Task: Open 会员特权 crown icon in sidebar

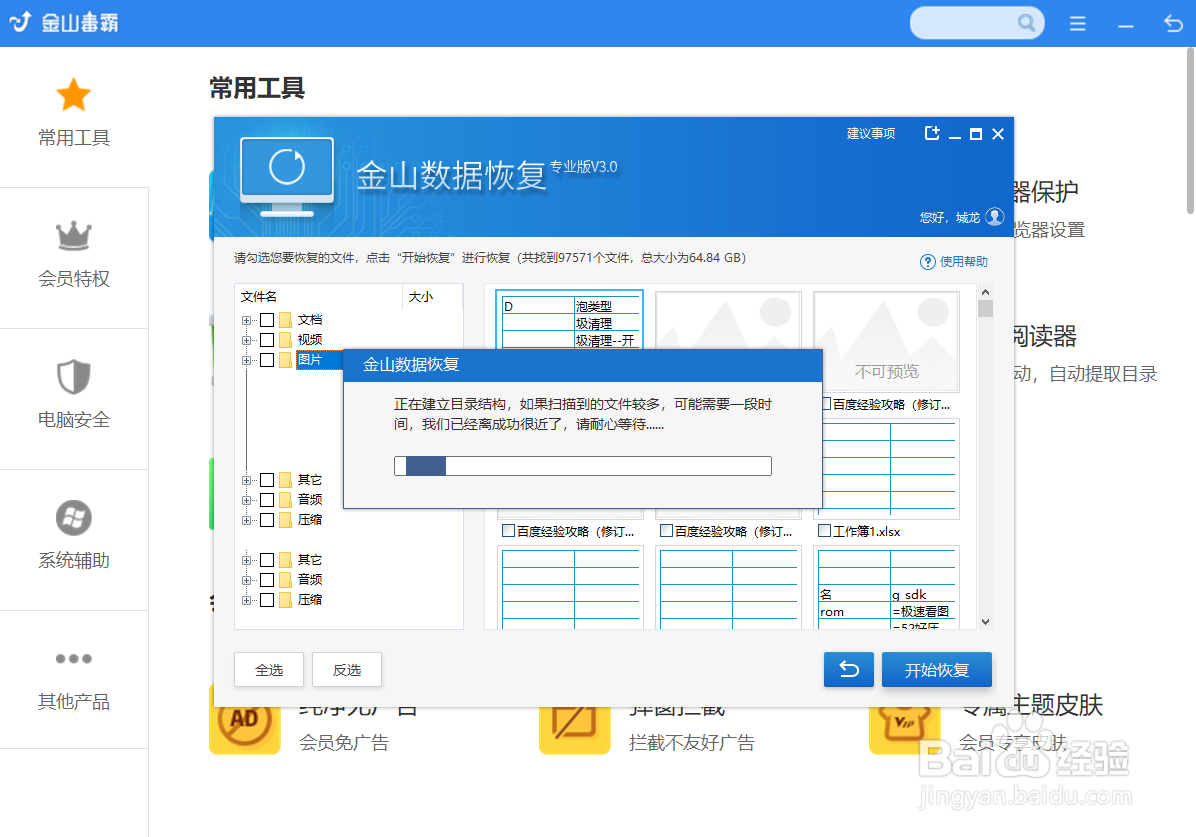Action: pyautogui.click(x=73, y=235)
